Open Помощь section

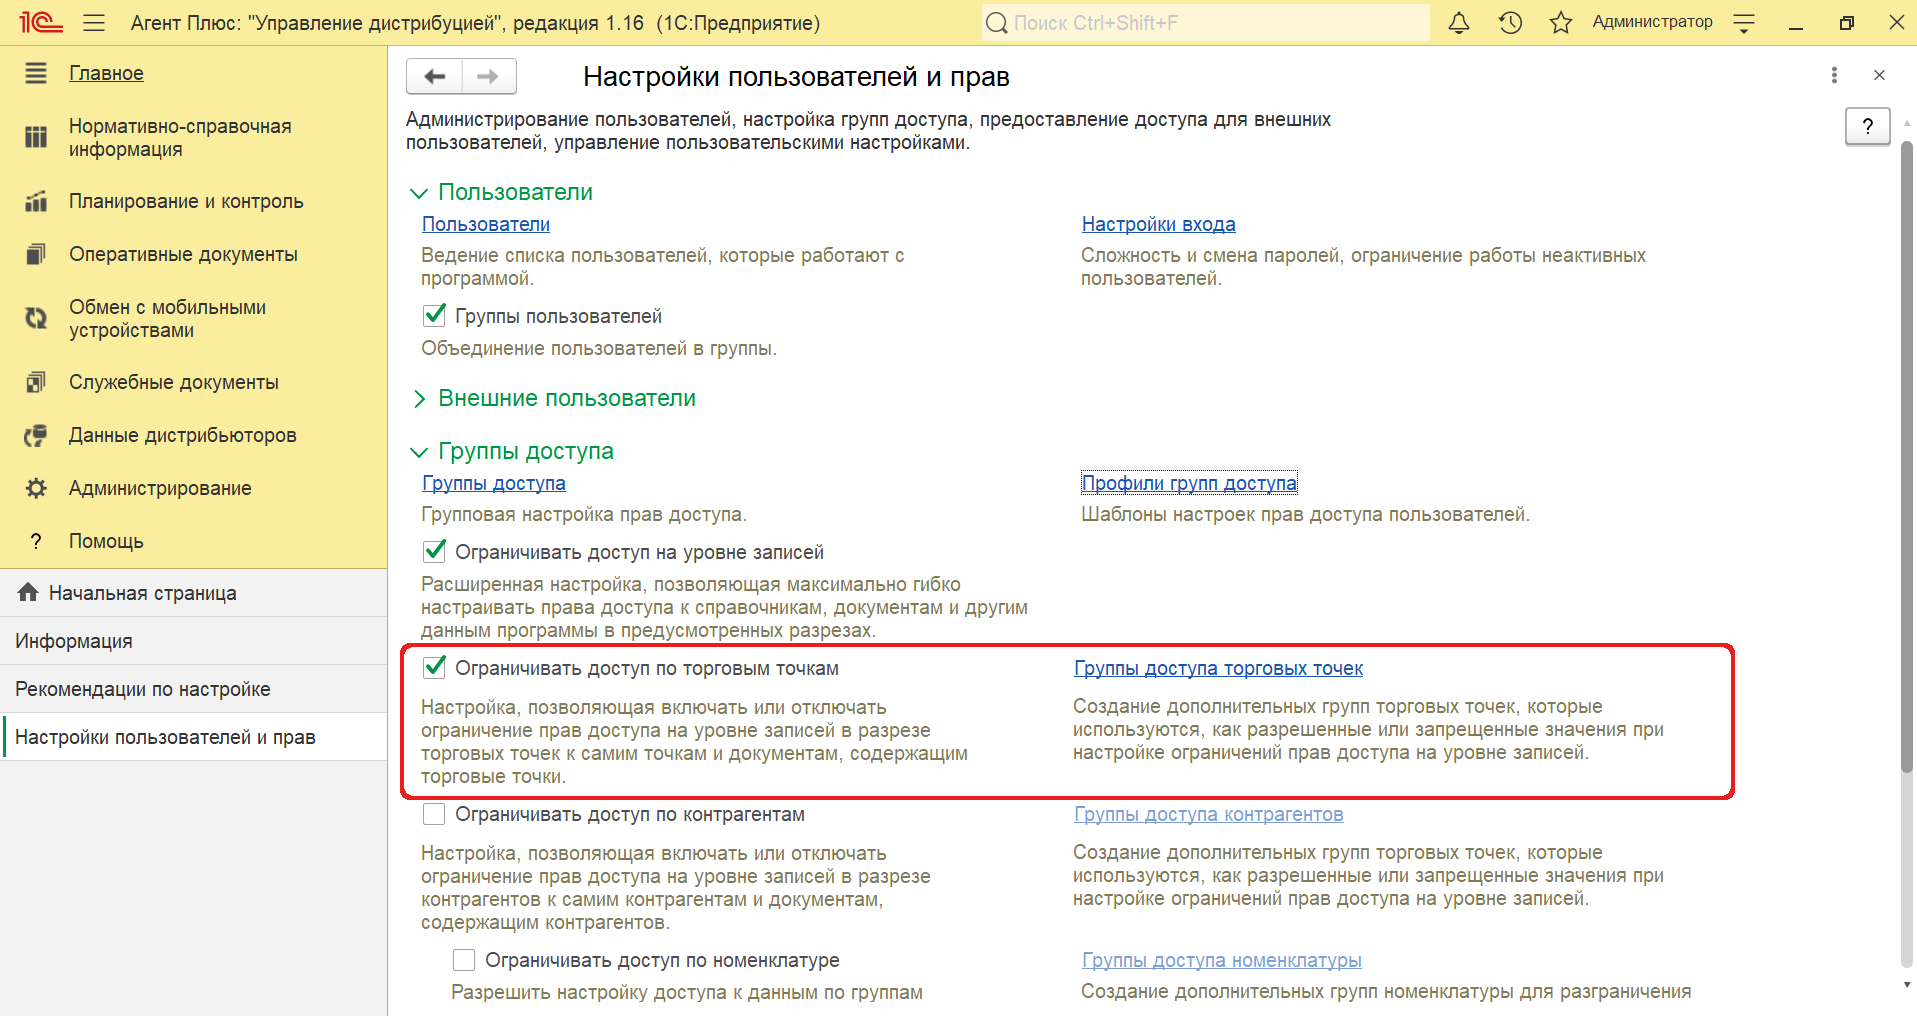point(106,541)
